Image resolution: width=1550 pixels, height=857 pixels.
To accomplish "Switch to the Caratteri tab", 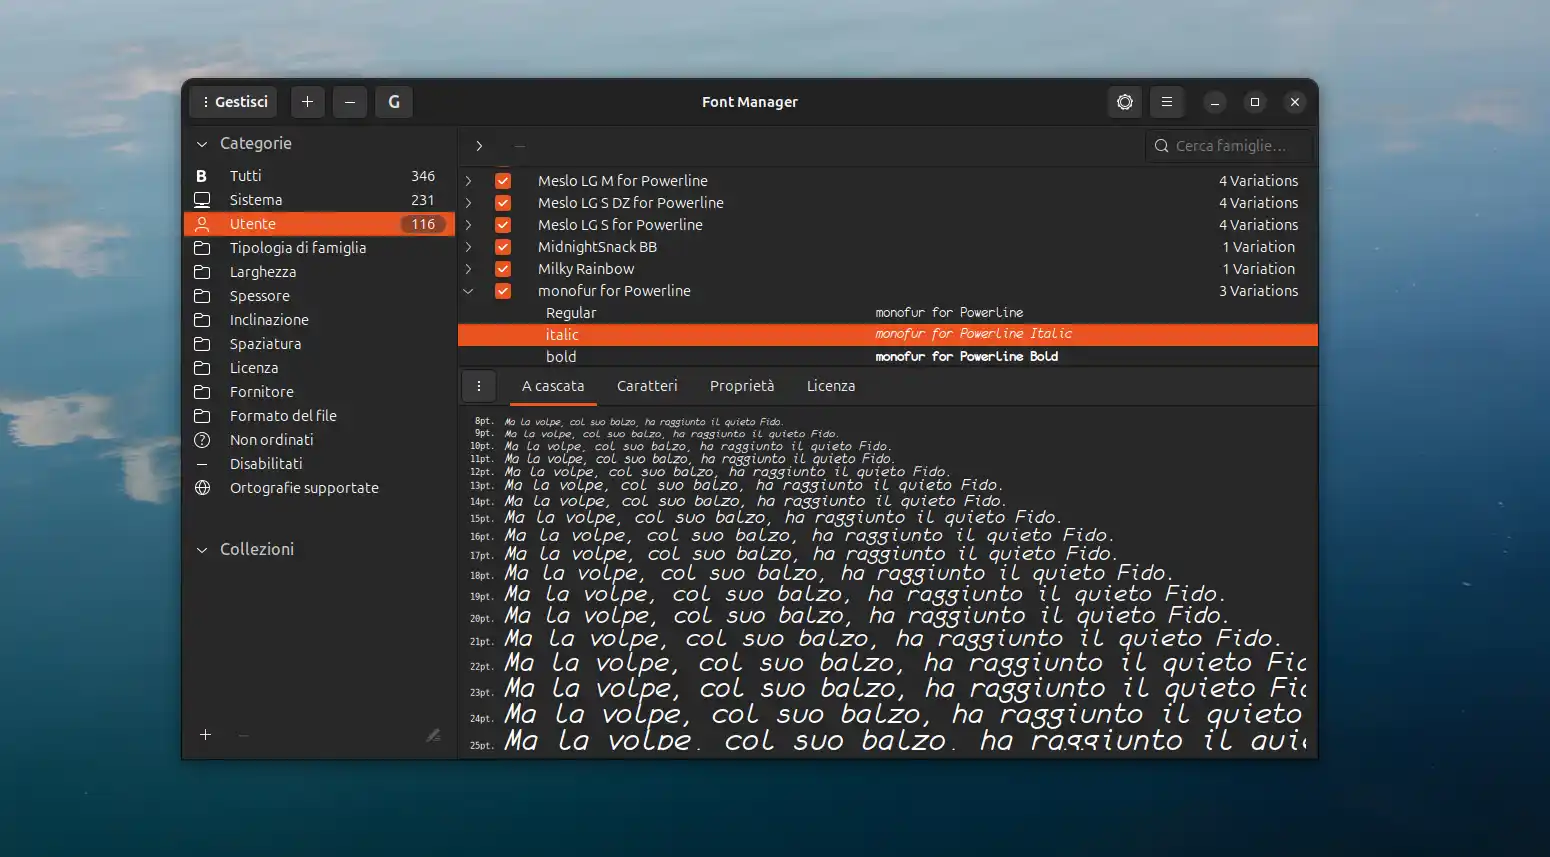I will pyautogui.click(x=647, y=385).
